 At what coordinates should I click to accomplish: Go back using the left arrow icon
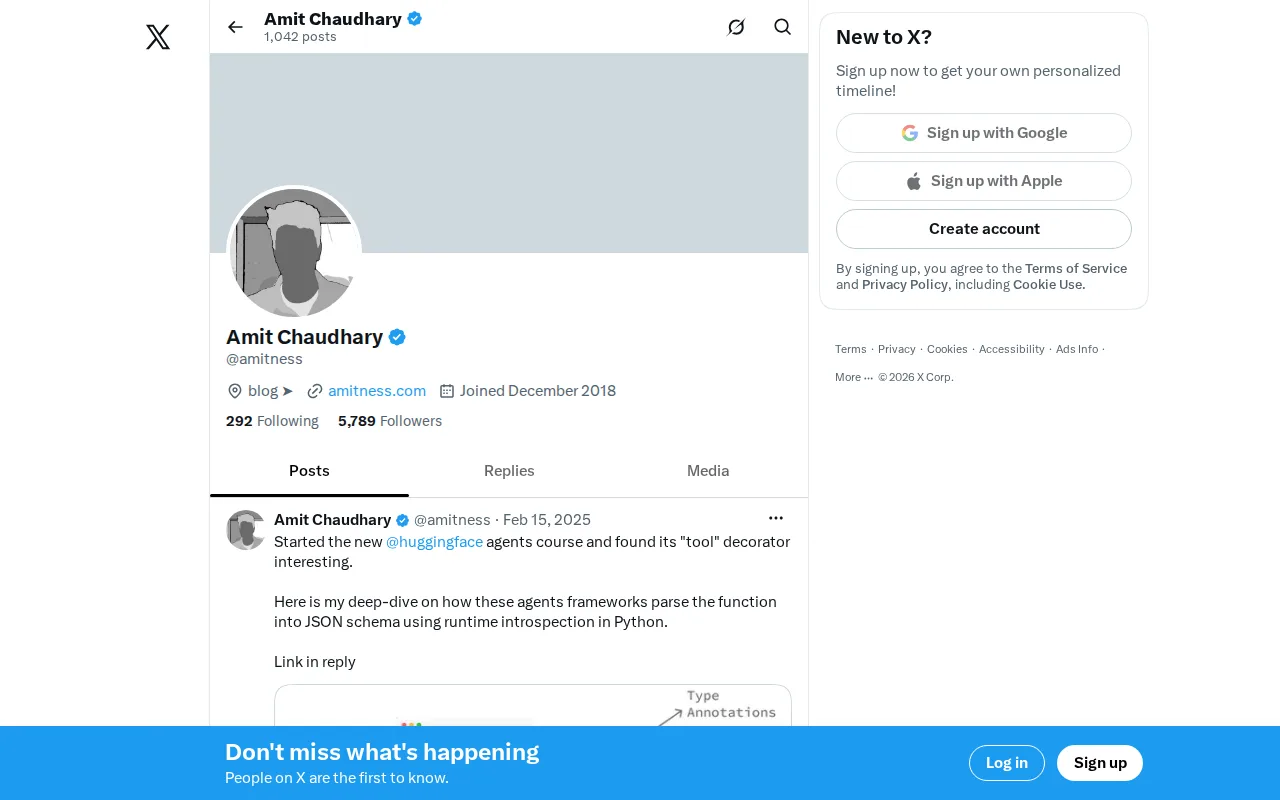point(235,27)
